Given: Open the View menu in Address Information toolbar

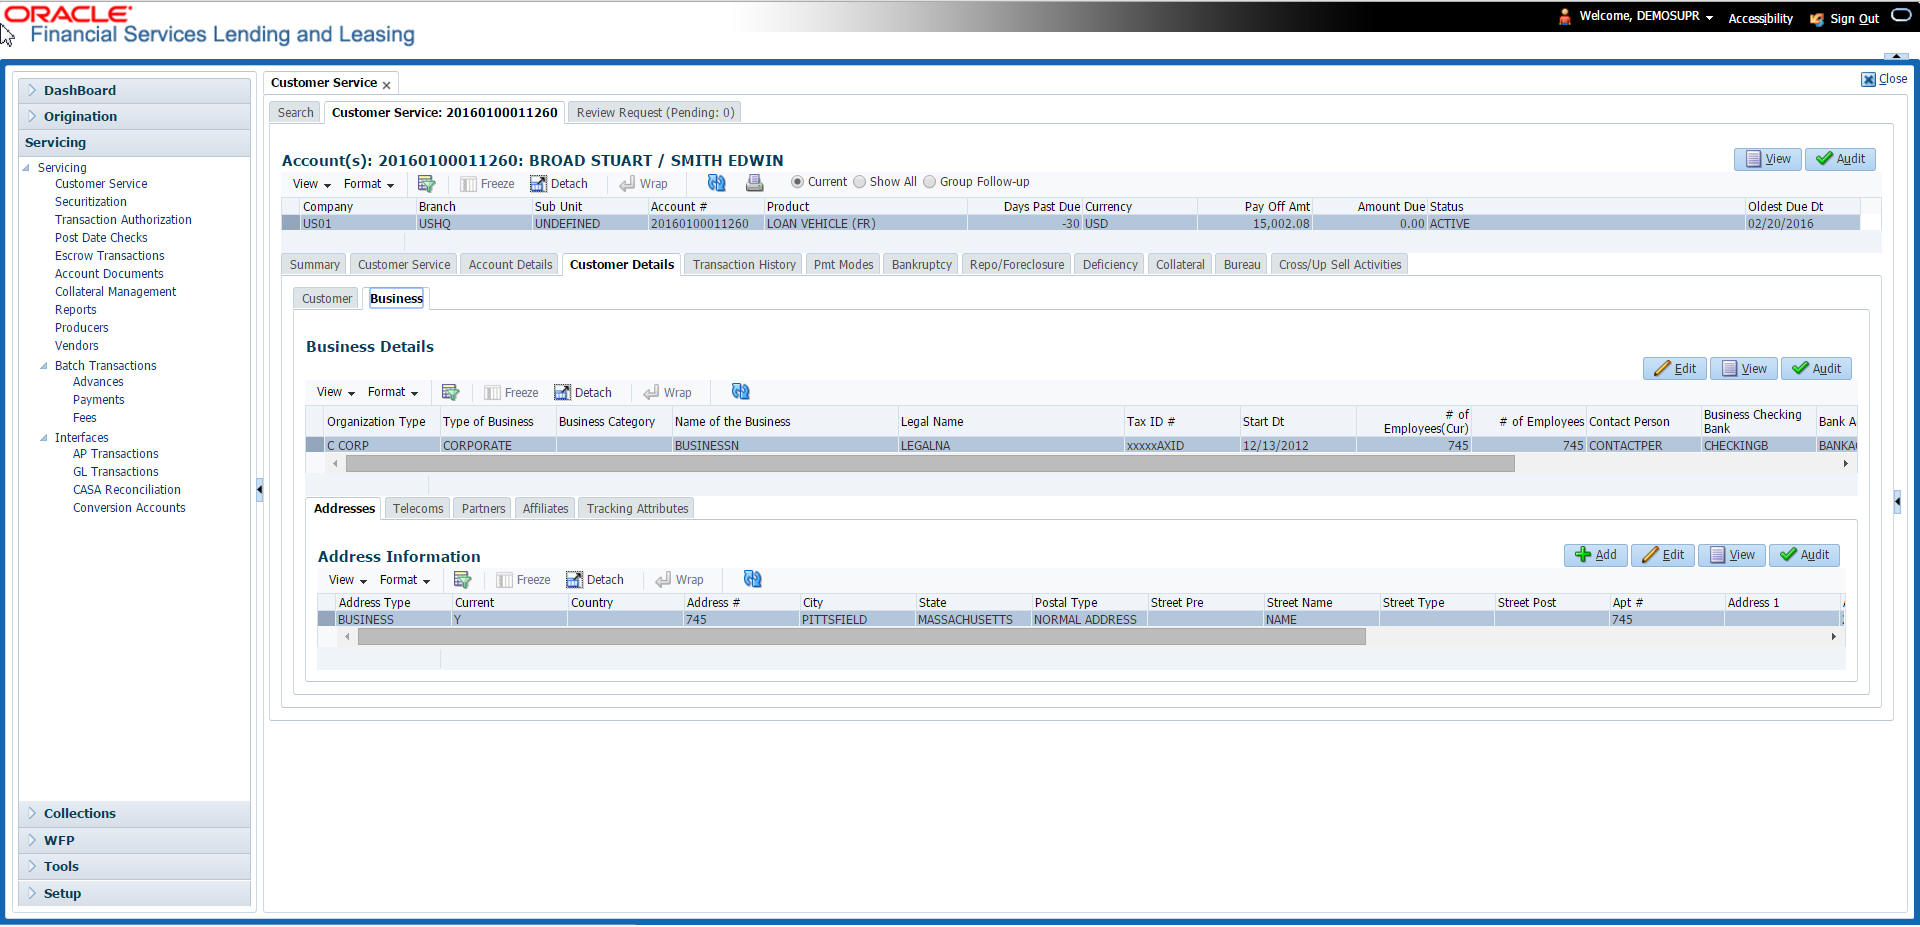Looking at the screenshot, I should (x=347, y=580).
